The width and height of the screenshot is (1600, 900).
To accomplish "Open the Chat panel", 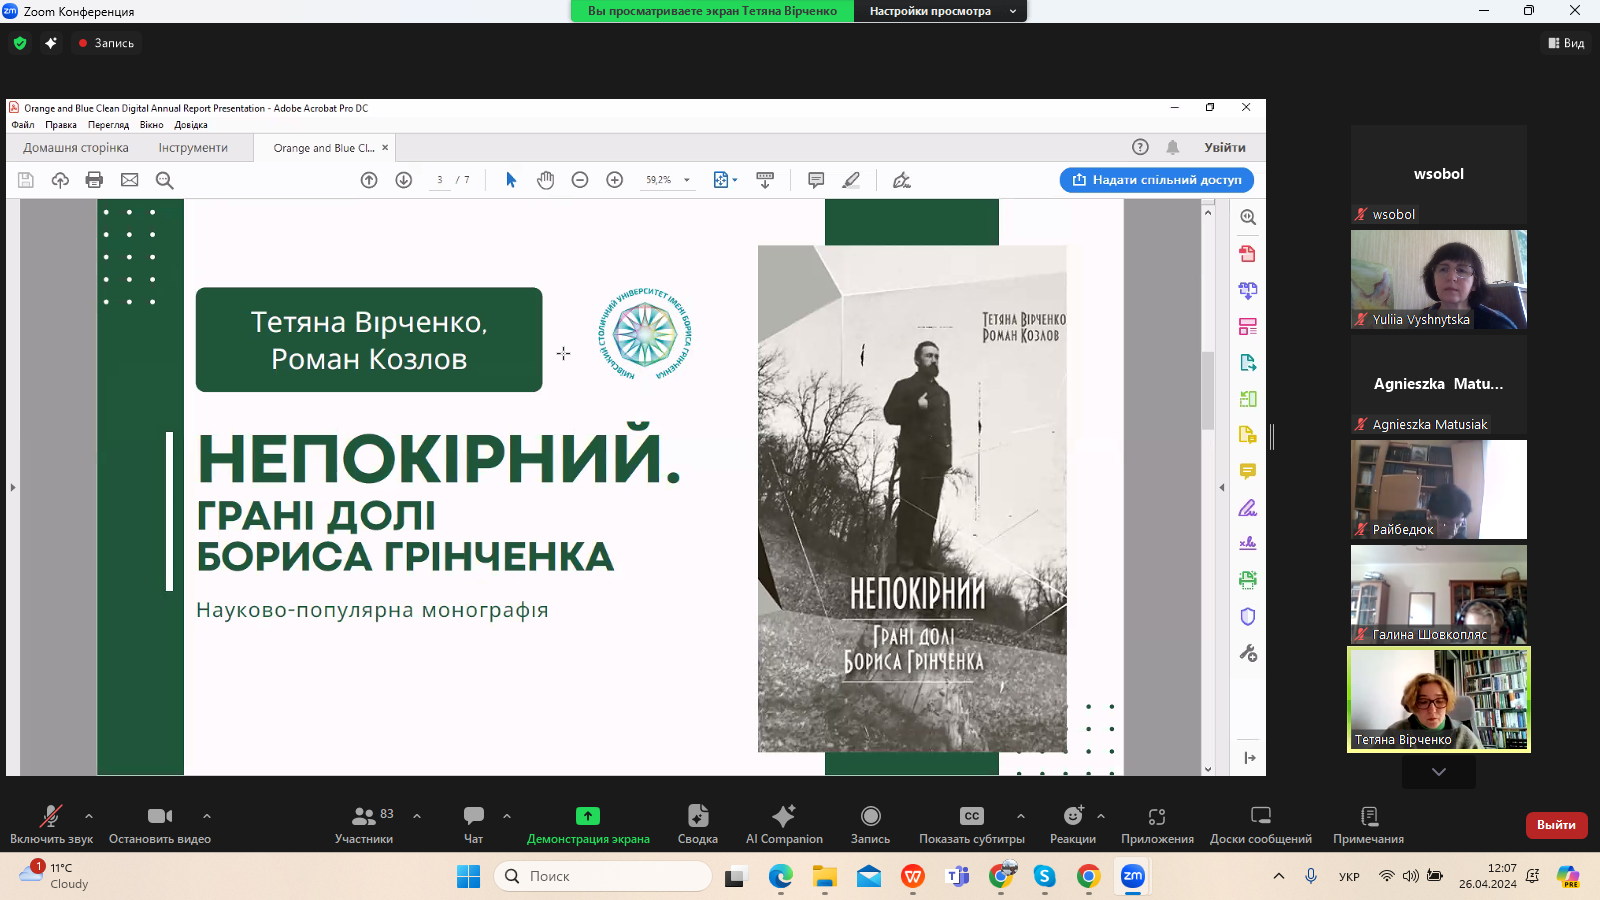I will [473, 824].
